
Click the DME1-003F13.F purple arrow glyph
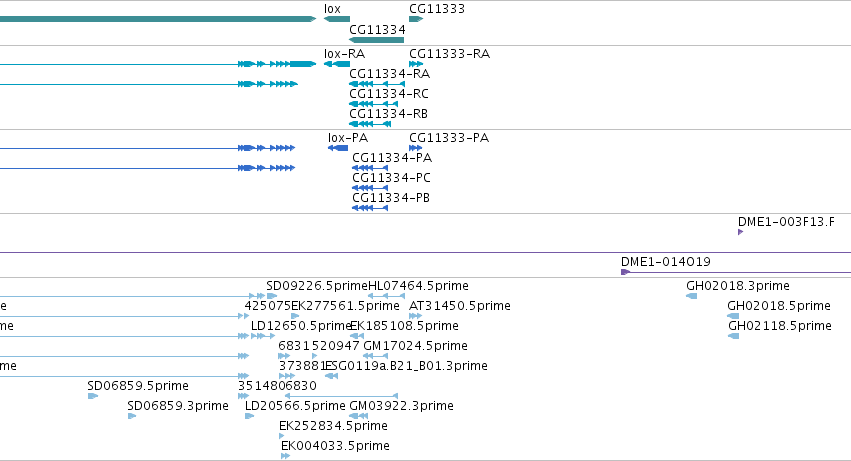coord(740,232)
